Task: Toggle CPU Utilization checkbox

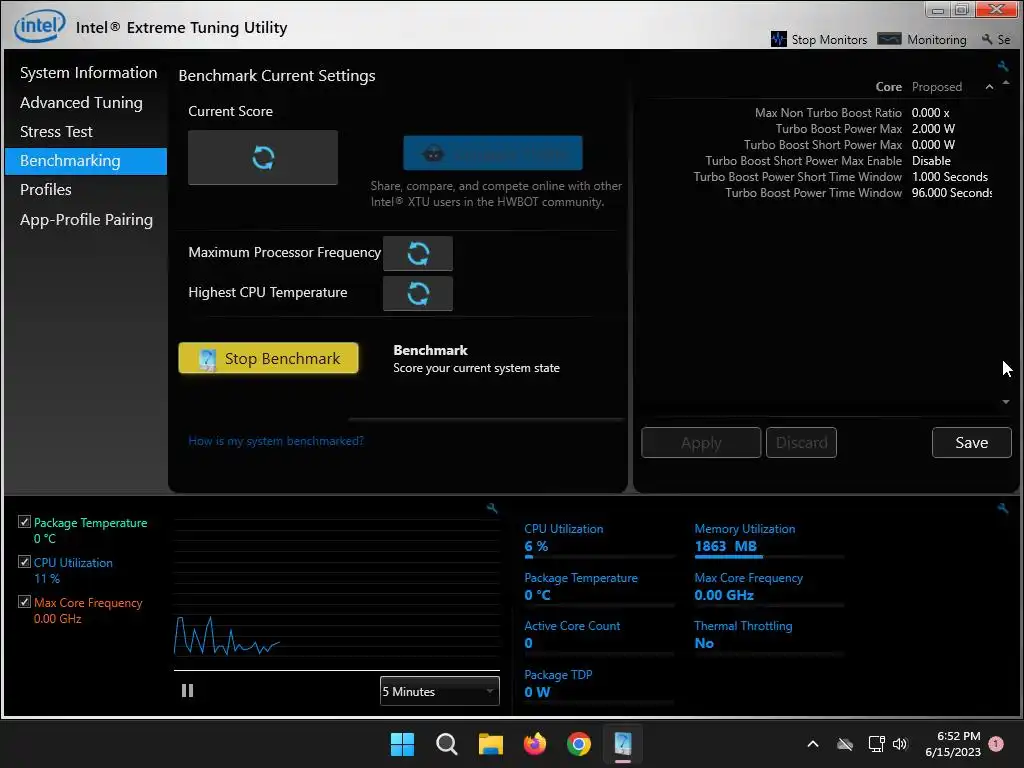Action: [x=25, y=562]
